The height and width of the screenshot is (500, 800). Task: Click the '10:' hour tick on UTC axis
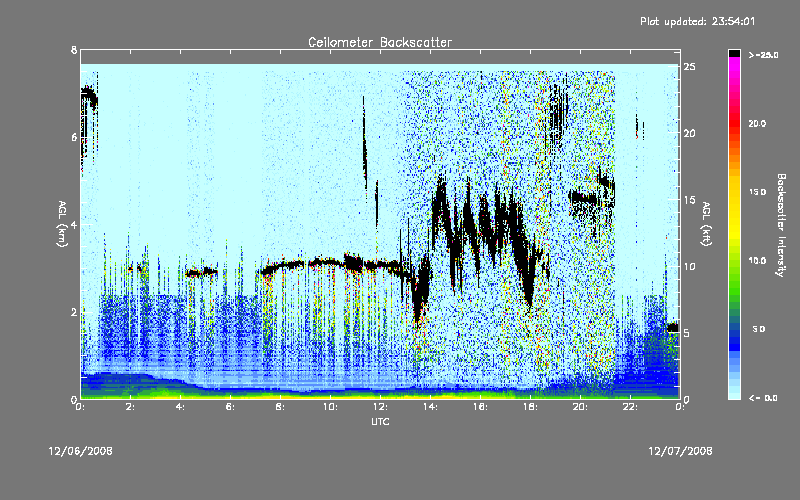330,407
